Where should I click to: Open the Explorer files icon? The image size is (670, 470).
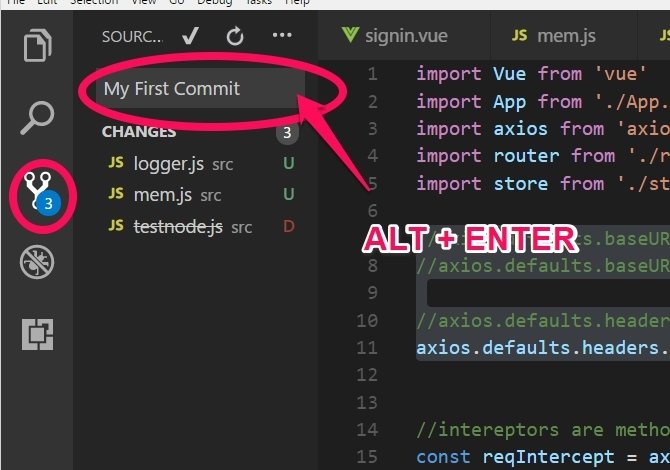38,45
